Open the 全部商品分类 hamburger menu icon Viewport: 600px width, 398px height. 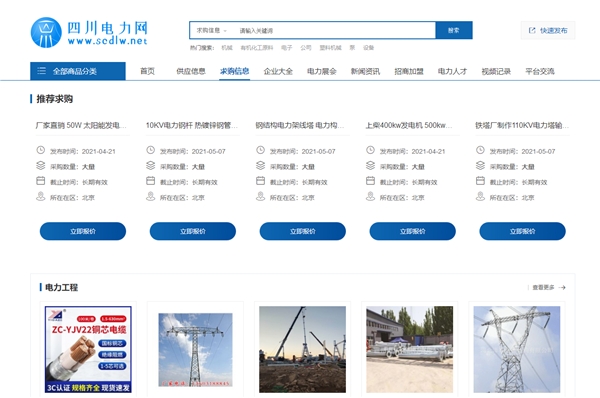[x=41, y=71]
